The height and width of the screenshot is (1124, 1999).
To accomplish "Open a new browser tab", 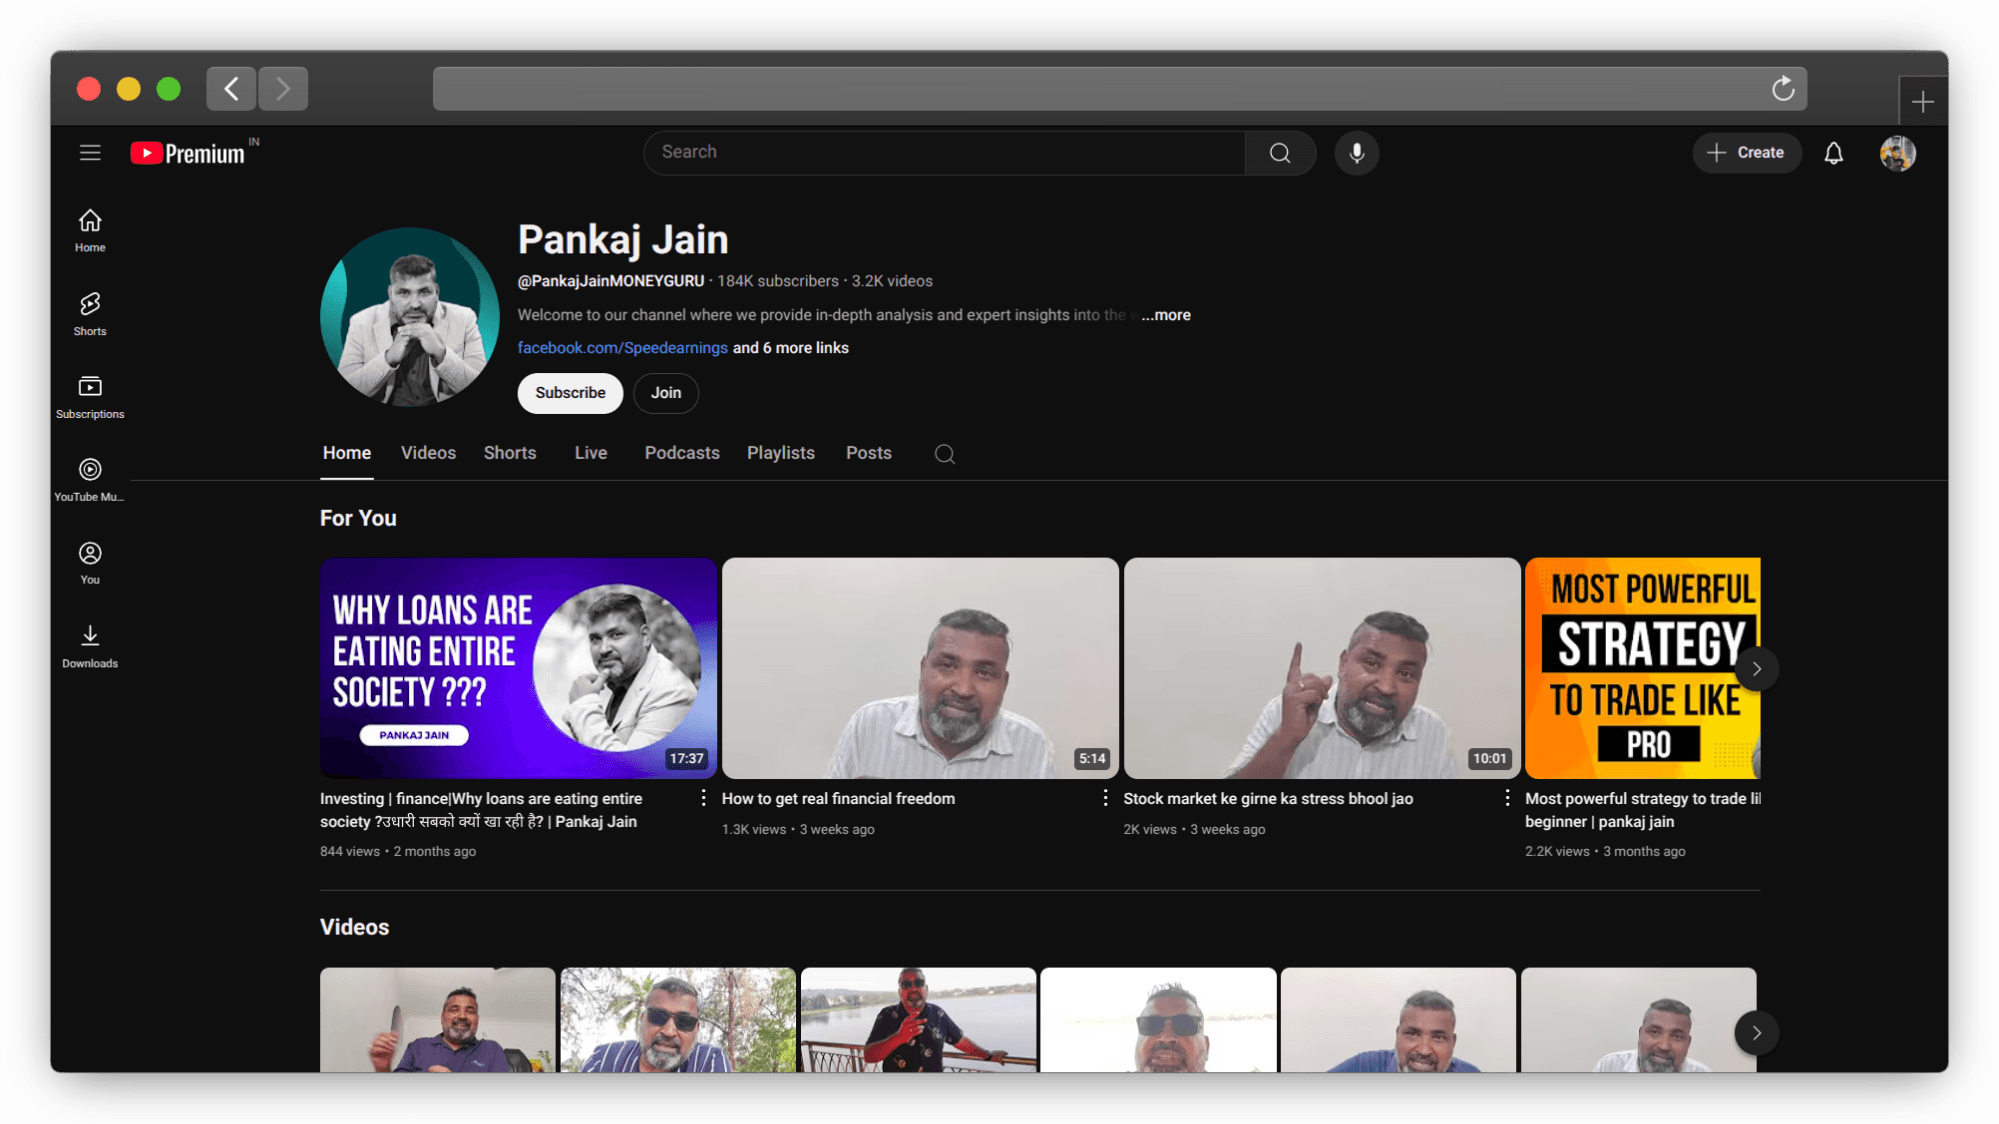I will click(1922, 101).
